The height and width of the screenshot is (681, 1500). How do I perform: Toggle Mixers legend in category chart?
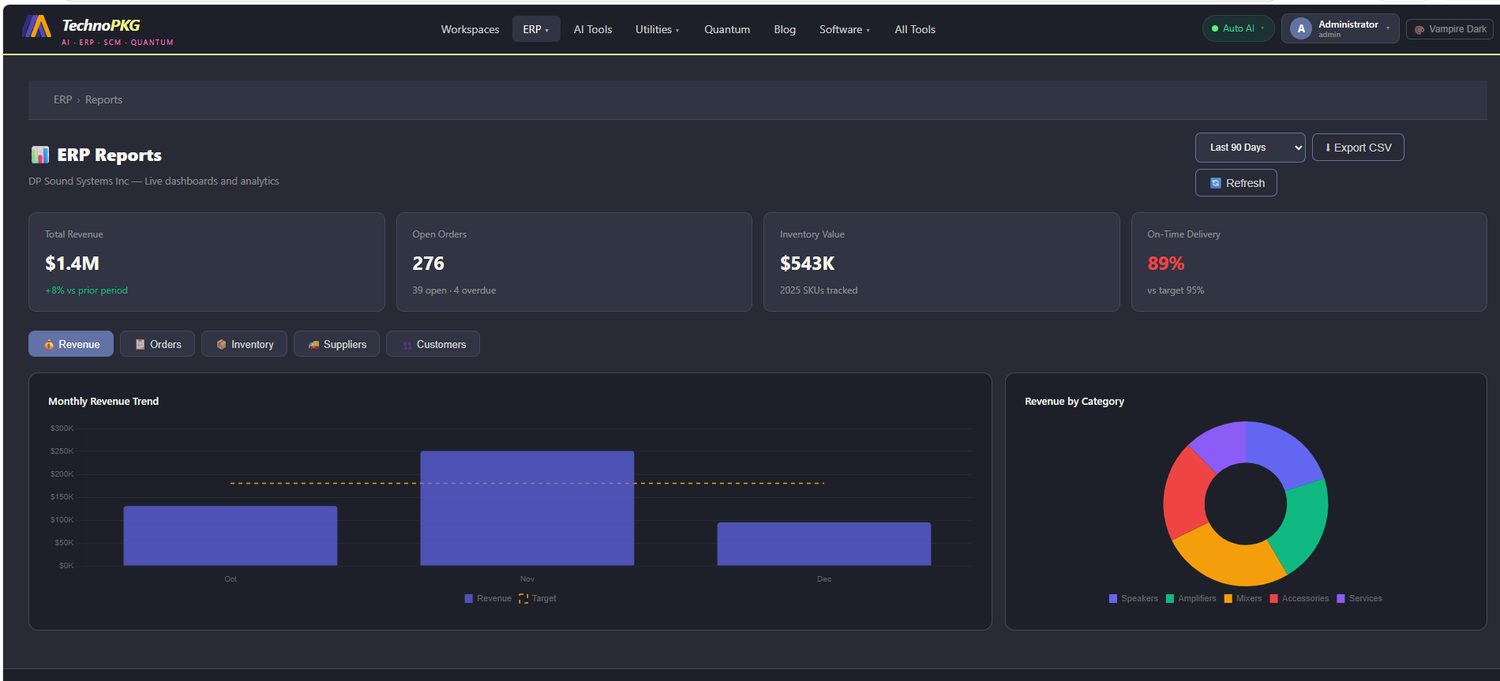1243,598
